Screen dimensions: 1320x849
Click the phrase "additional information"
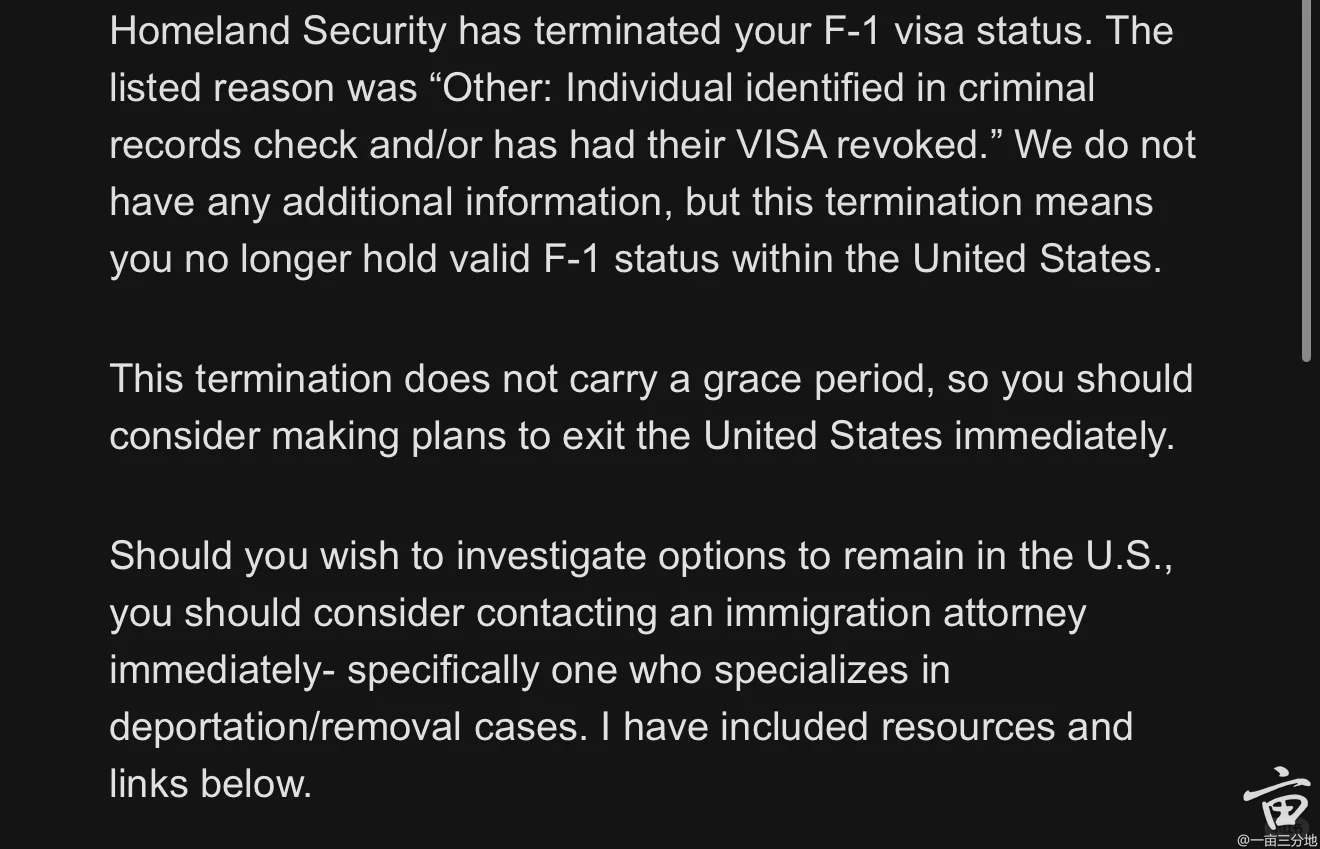[472, 202]
